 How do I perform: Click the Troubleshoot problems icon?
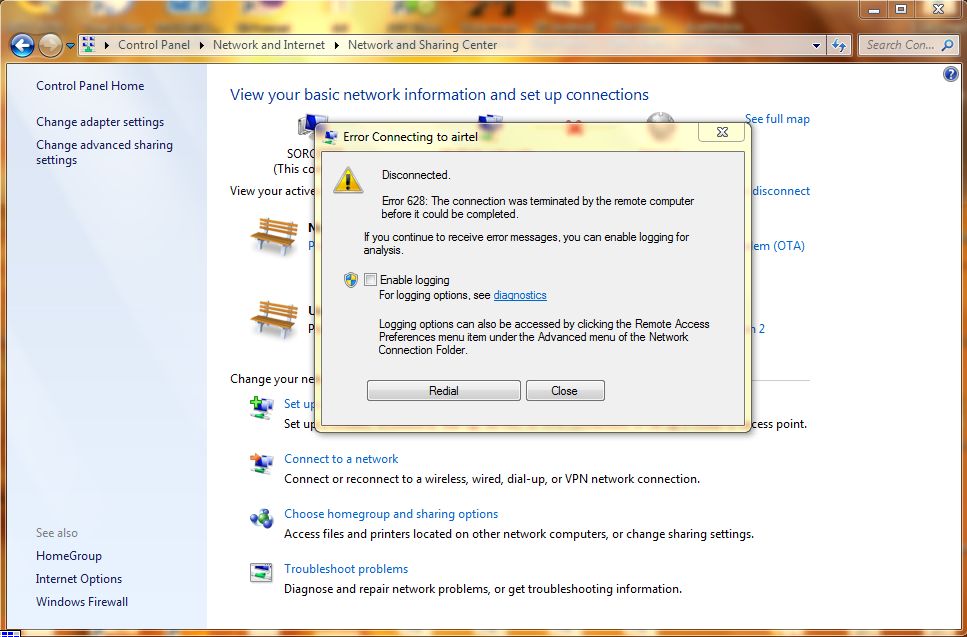coord(261,574)
